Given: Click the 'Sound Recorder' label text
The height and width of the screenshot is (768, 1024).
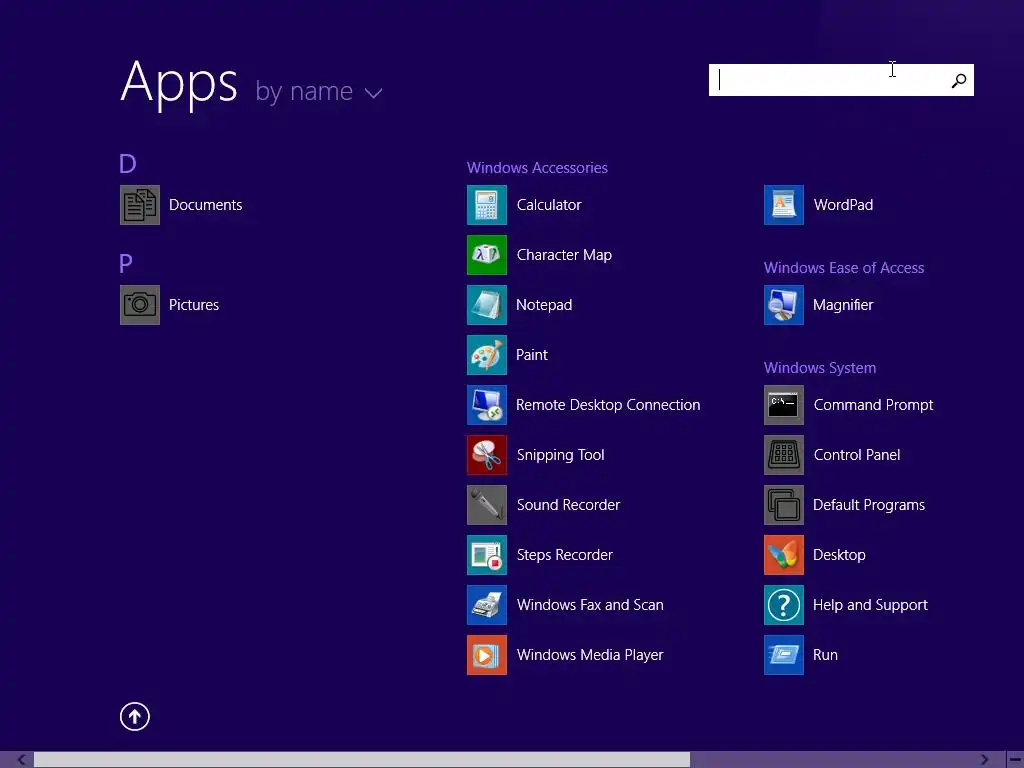Looking at the screenshot, I should tap(568, 505).
